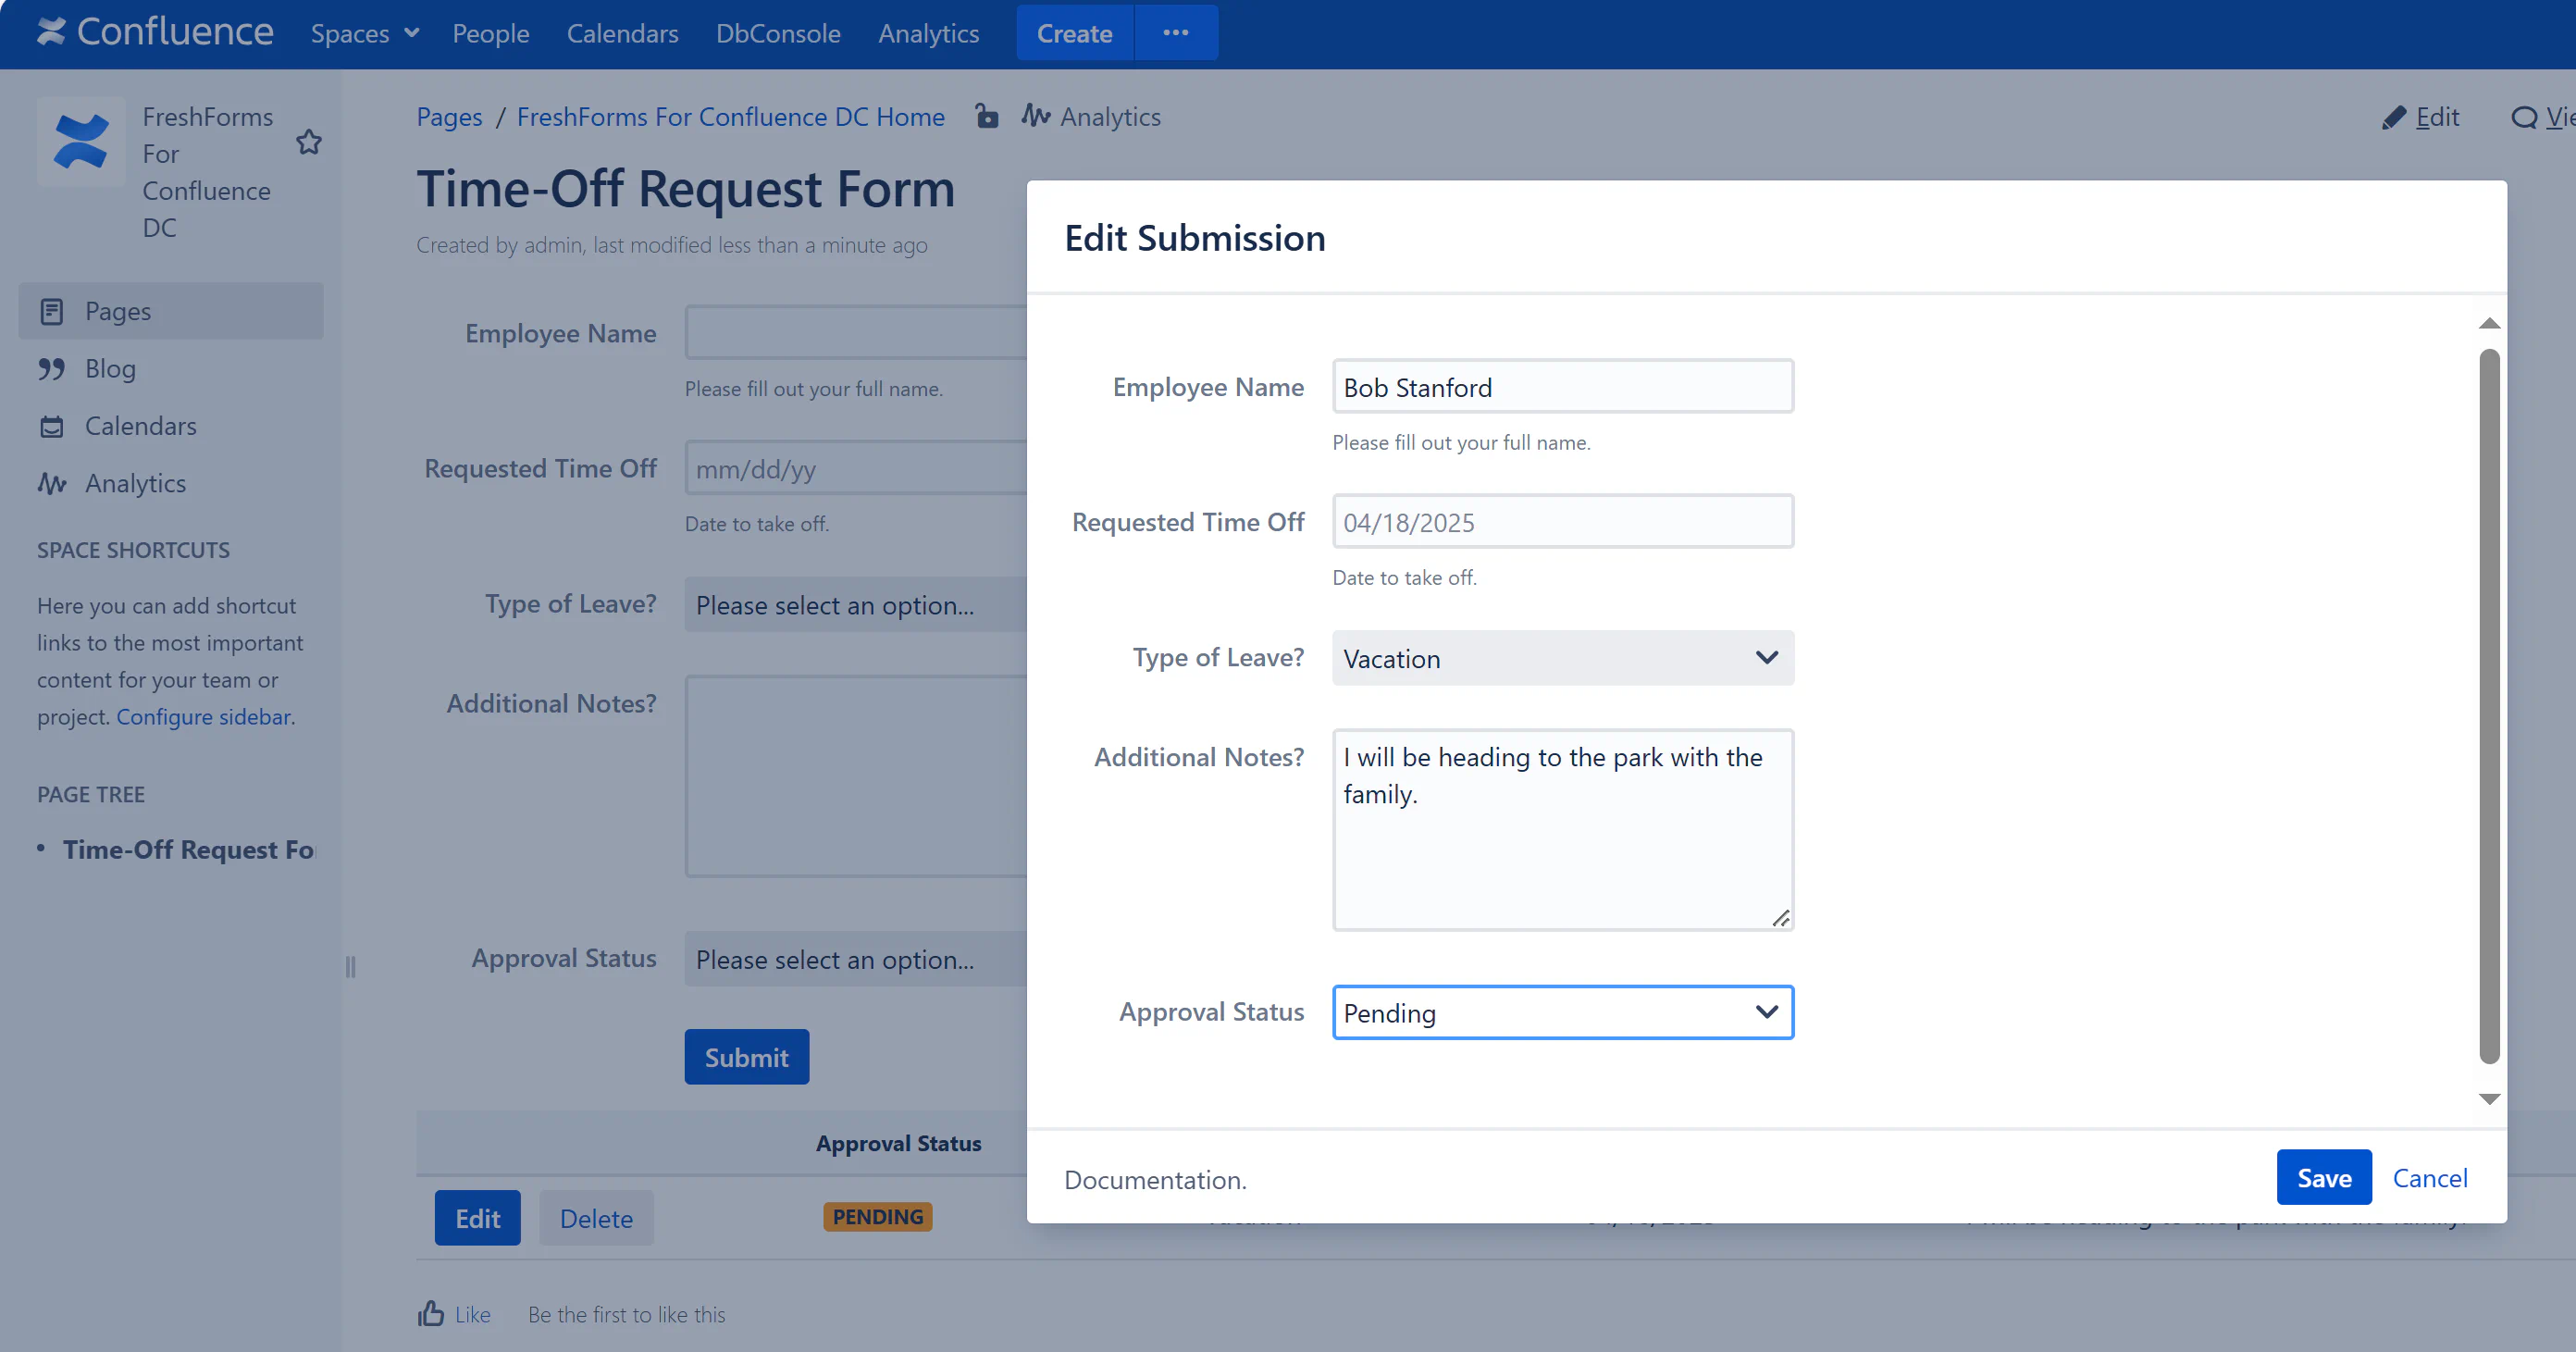The height and width of the screenshot is (1352, 2576).
Task: Click the Confluence logo icon
Action: [x=51, y=32]
